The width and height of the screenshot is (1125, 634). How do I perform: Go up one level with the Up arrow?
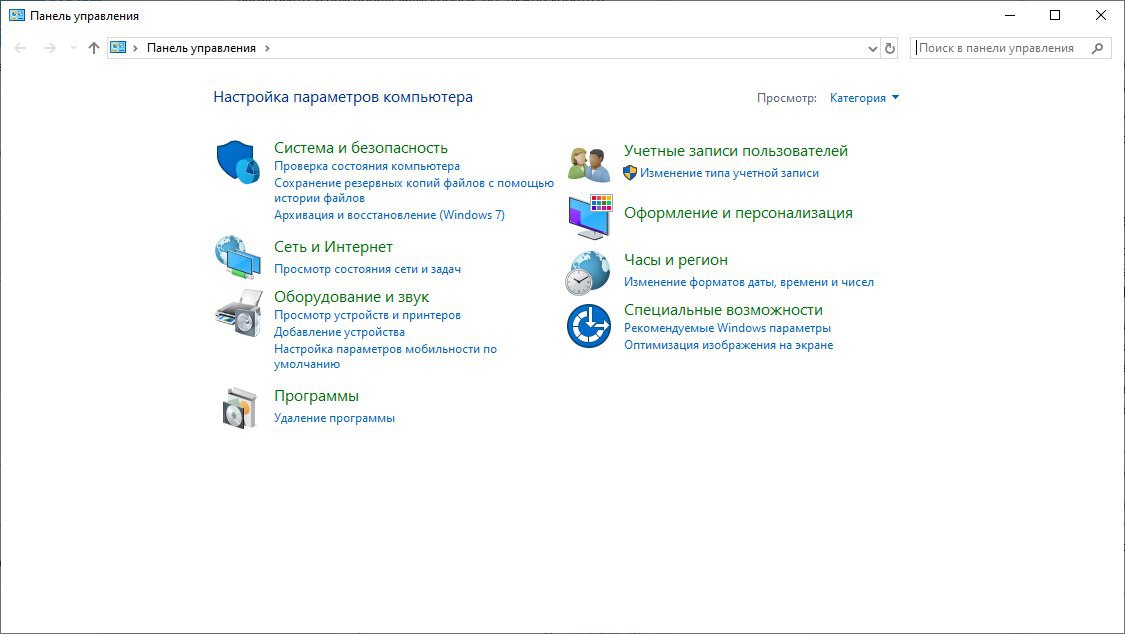click(93, 48)
